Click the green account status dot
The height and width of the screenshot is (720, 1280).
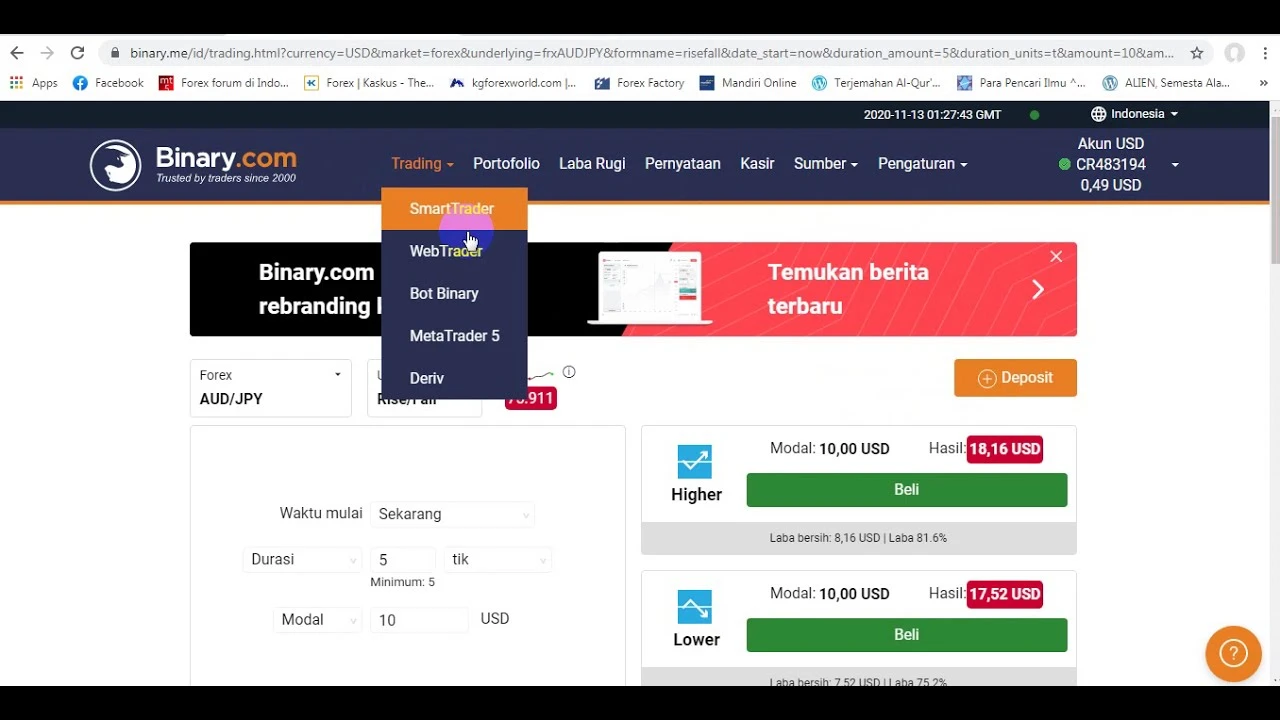pyautogui.click(x=1064, y=164)
